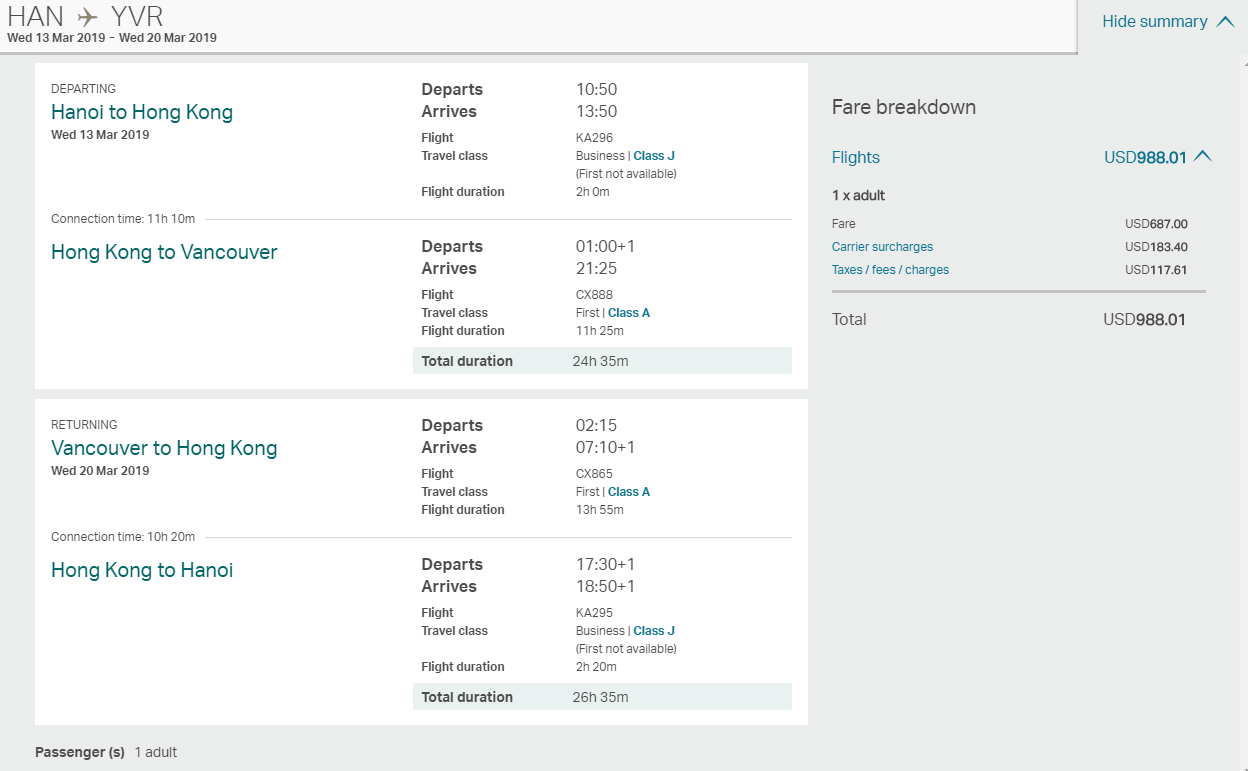
Task: Click the Hide summary chevron icon
Action: pos(1224,21)
